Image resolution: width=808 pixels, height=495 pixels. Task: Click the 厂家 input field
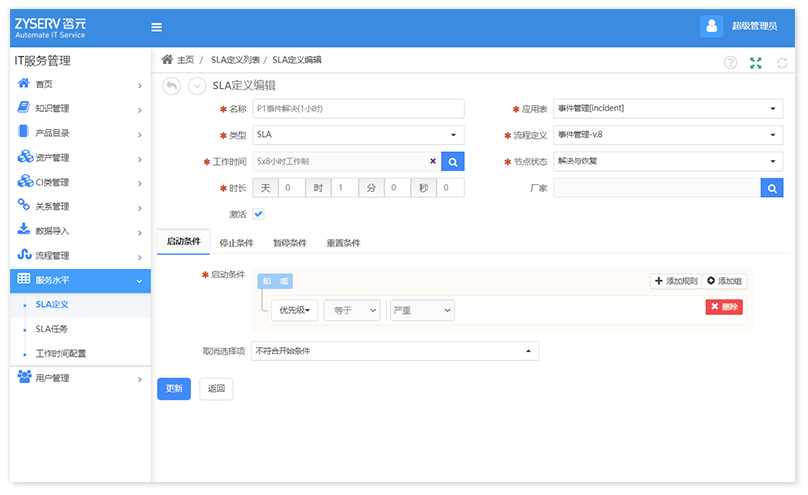[x=657, y=188]
